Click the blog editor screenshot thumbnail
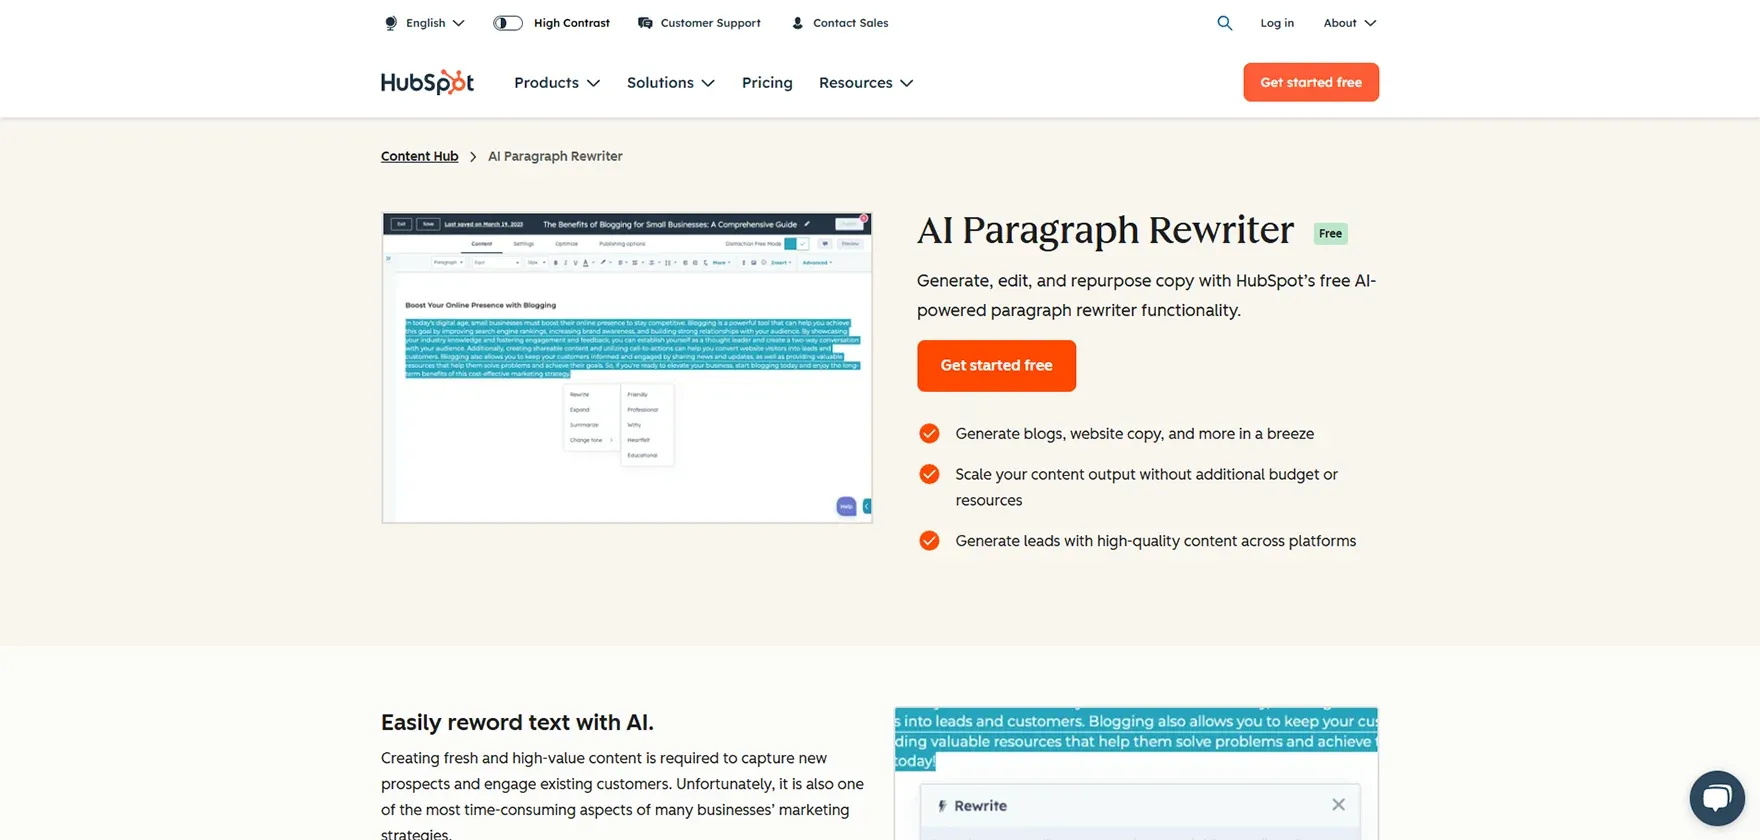This screenshot has height=840, width=1760. [x=627, y=368]
